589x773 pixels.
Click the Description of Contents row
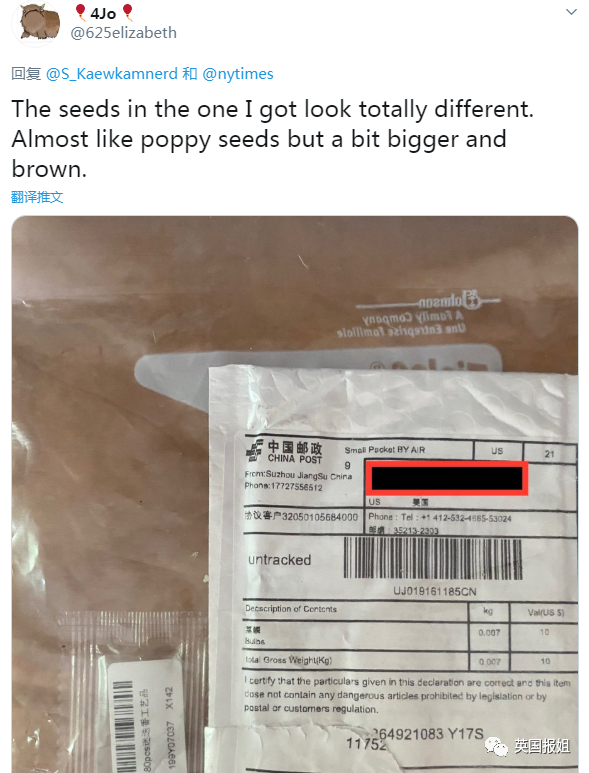tap(355, 610)
